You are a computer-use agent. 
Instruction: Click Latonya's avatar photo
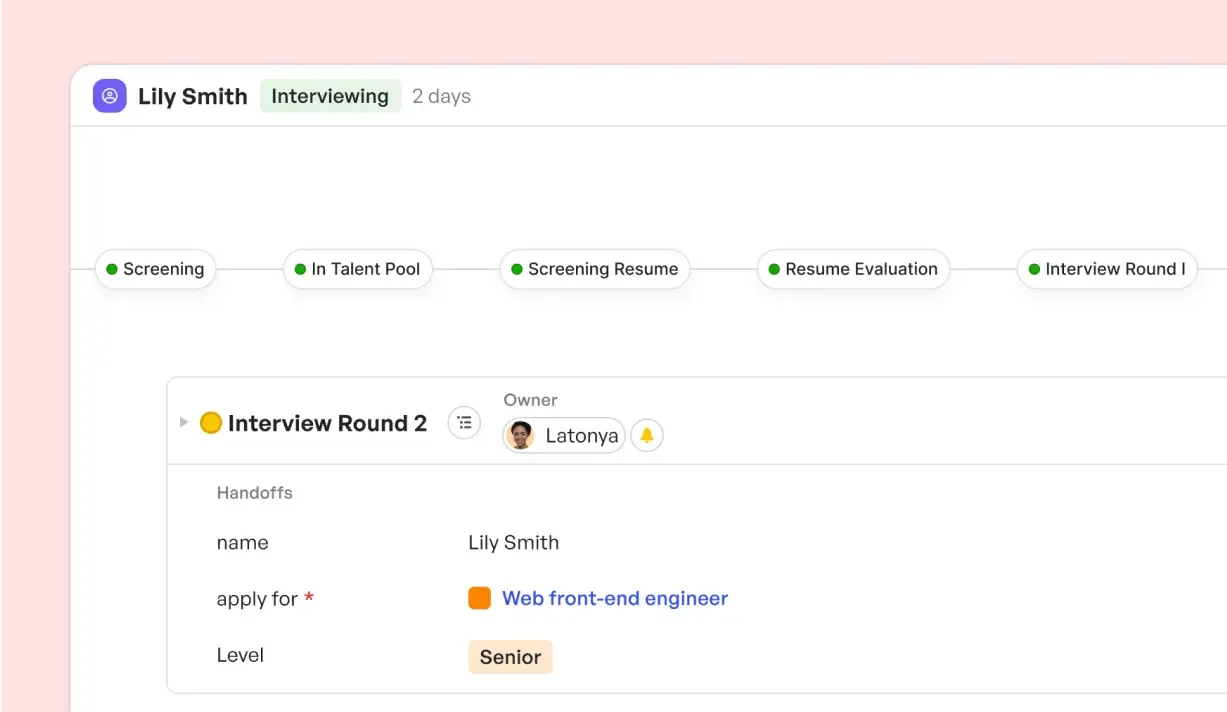click(521, 436)
